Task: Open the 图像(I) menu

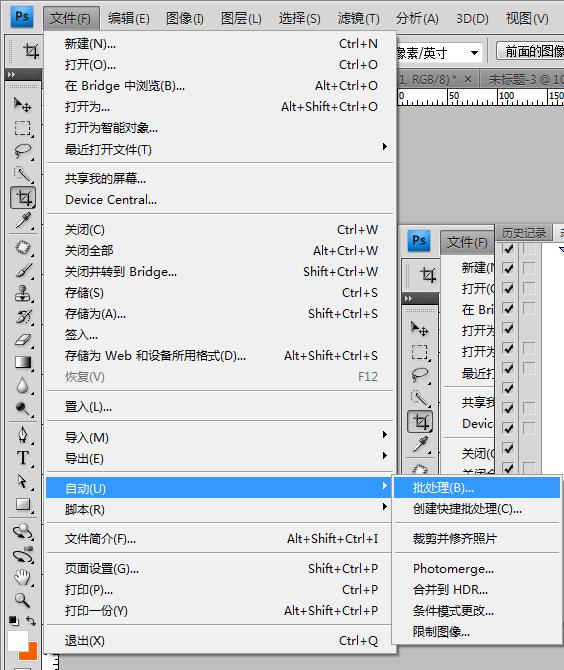Action: tap(185, 18)
